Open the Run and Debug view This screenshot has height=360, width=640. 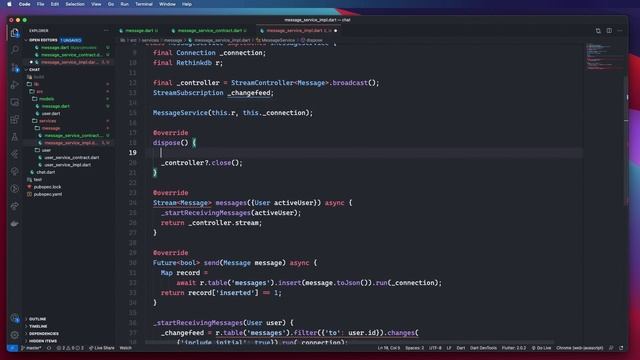click(15, 85)
